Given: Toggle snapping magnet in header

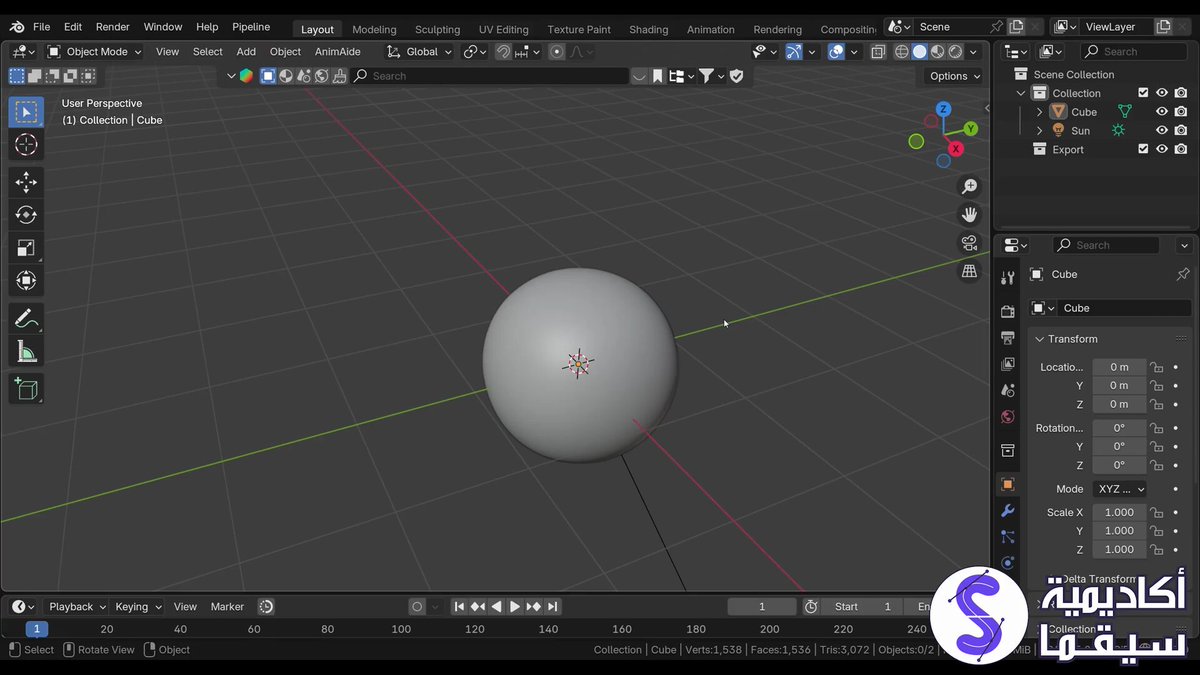Looking at the screenshot, I should 504,51.
